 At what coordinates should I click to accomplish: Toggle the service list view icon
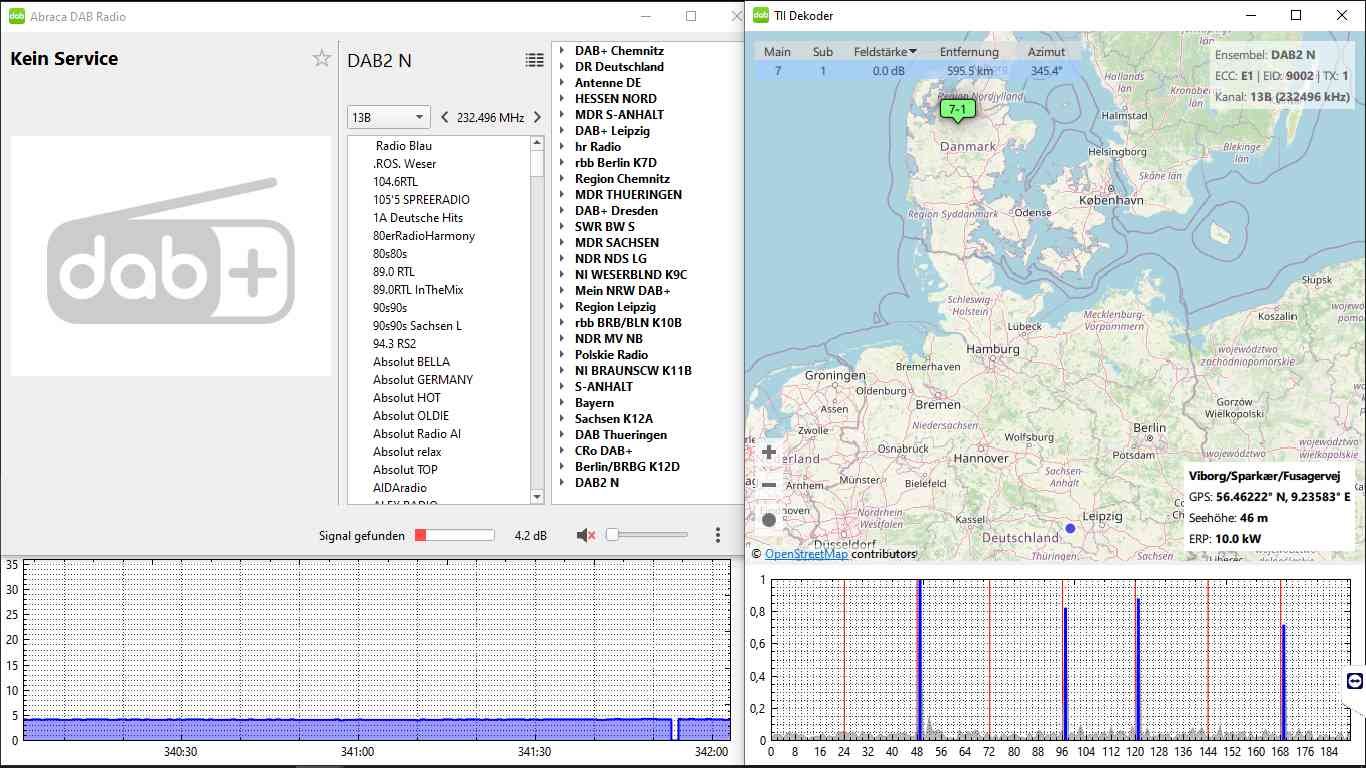point(535,60)
